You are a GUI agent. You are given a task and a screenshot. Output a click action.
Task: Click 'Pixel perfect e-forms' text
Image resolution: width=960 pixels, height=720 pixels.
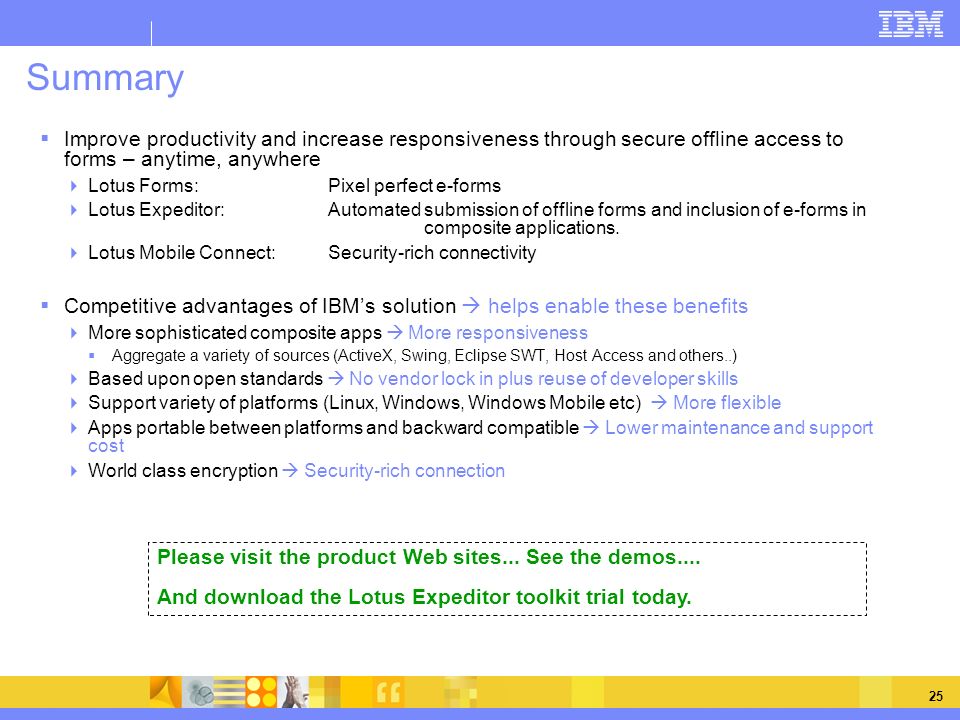click(414, 186)
